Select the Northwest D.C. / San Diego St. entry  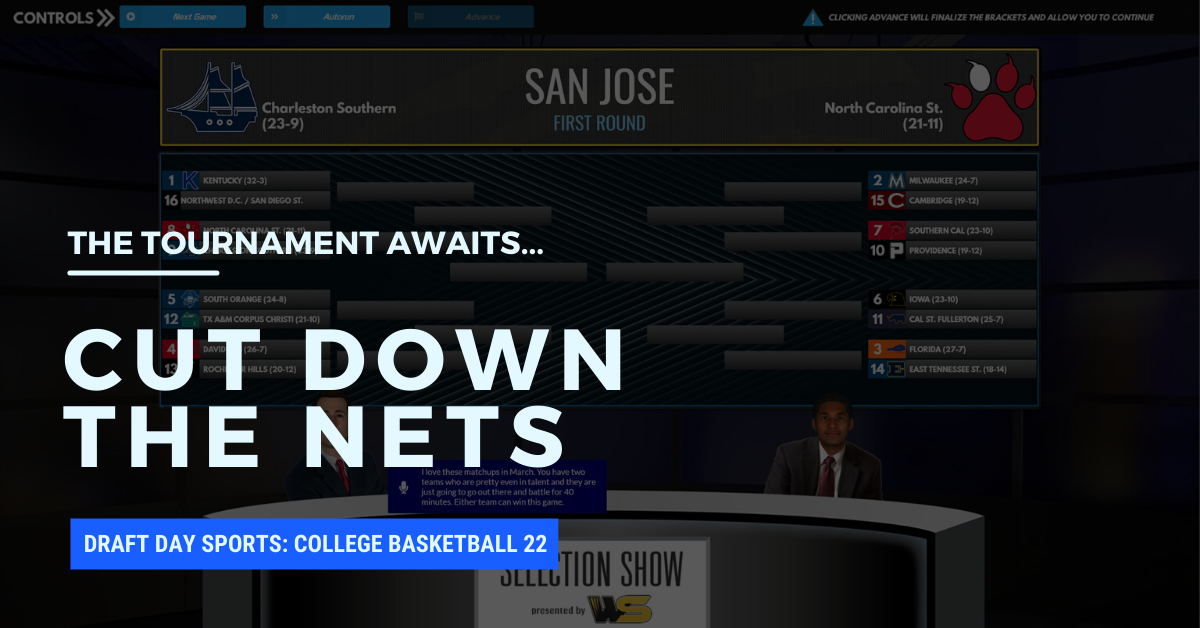(246, 201)
